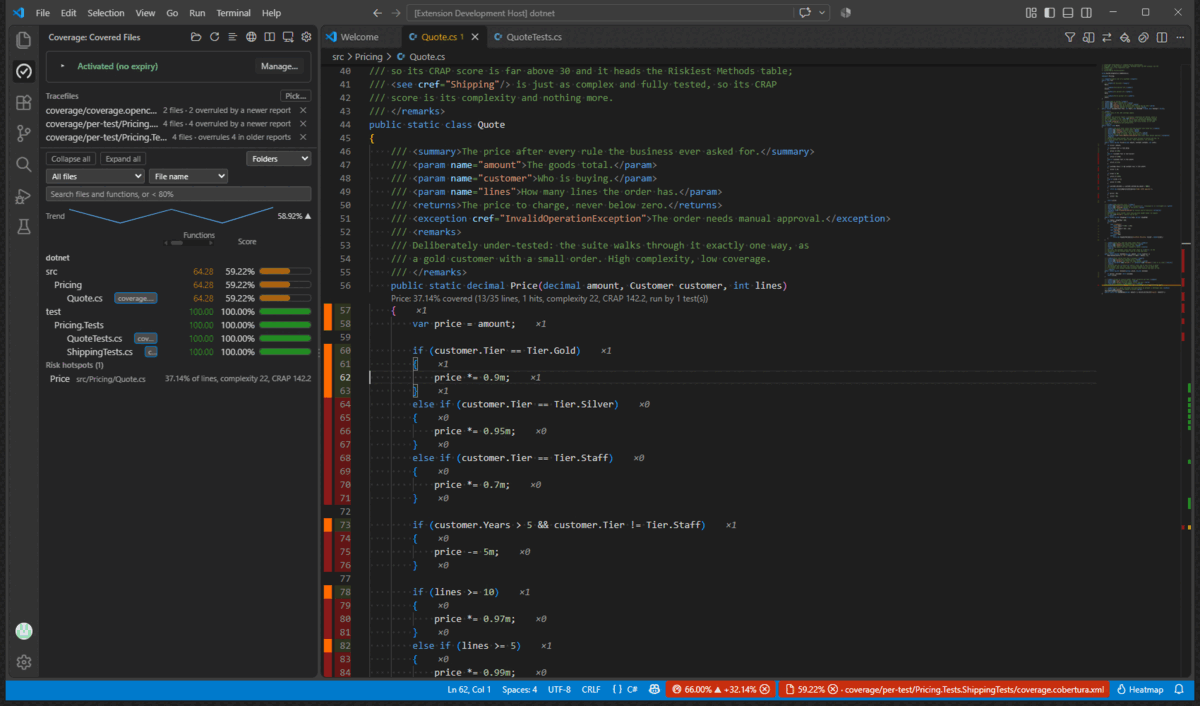
Task: Open the File name sort dropdown
Action: (x=188, y=176)
